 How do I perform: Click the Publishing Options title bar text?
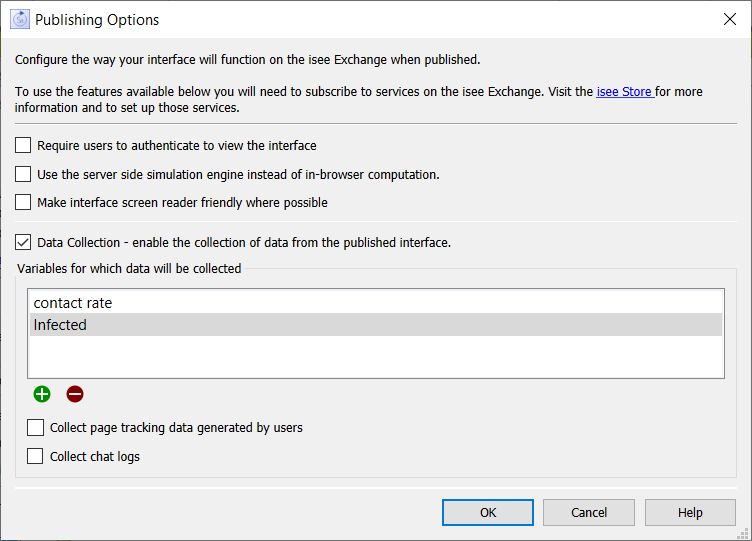[x=97, y=20]
